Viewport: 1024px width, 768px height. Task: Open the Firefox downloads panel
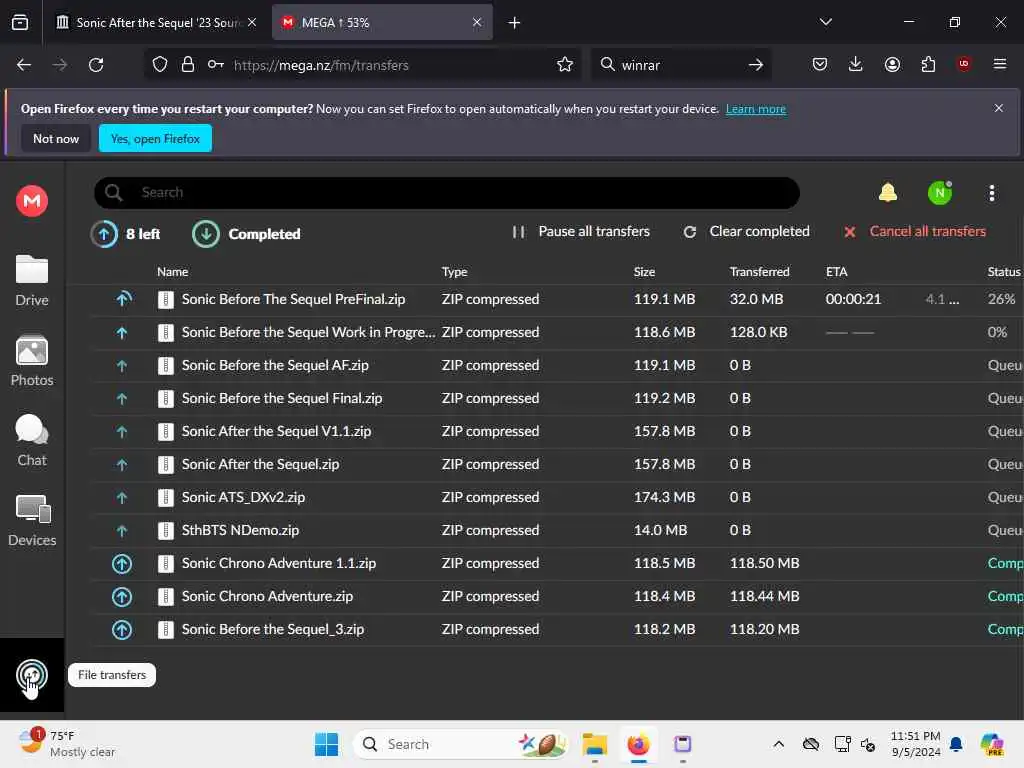point(856,64)
